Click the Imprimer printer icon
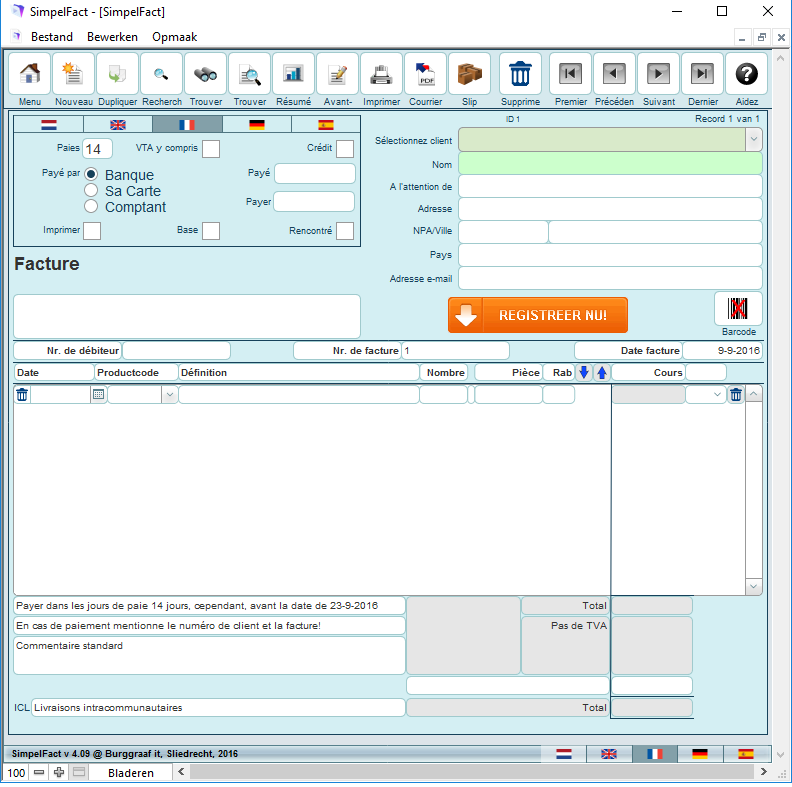The height and width of the screenshot is (787, 792). (x=381, y=75)
